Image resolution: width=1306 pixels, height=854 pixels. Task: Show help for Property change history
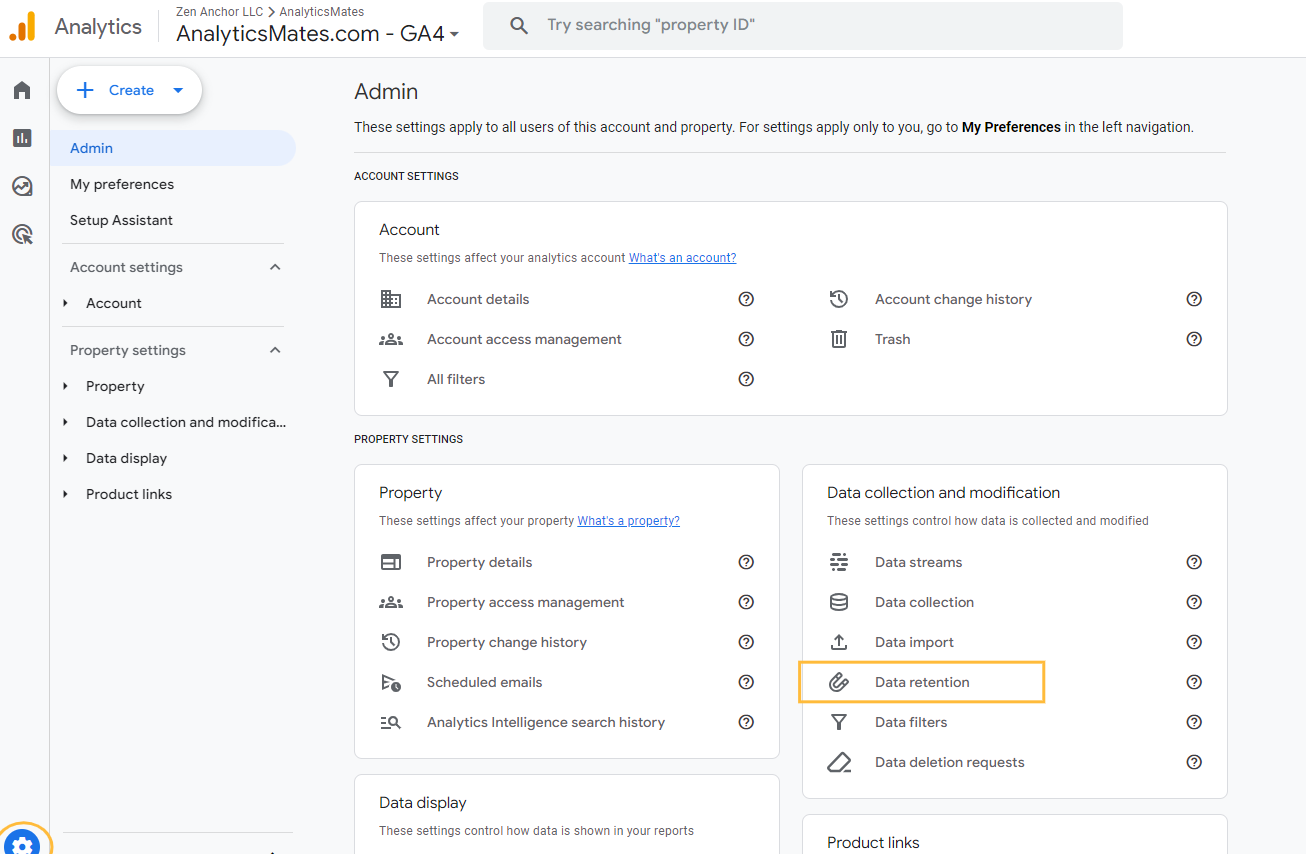point(746,642)
